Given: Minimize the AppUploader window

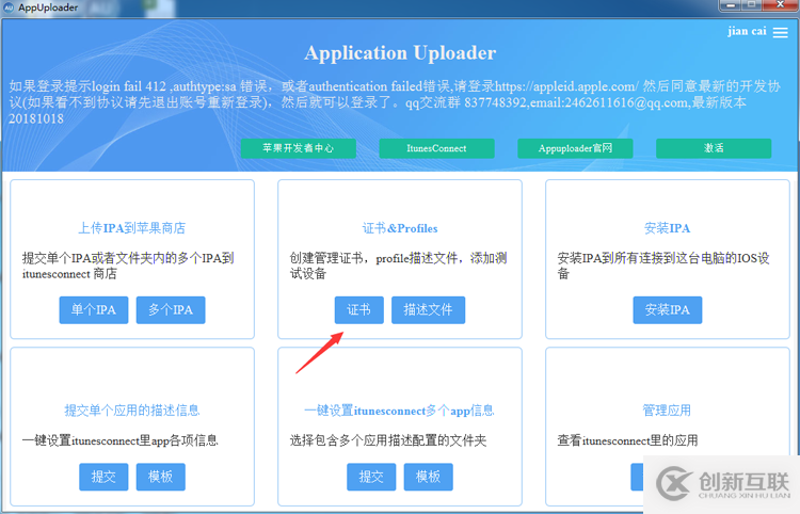Looking at the screenshot, I should pos(731,5).
